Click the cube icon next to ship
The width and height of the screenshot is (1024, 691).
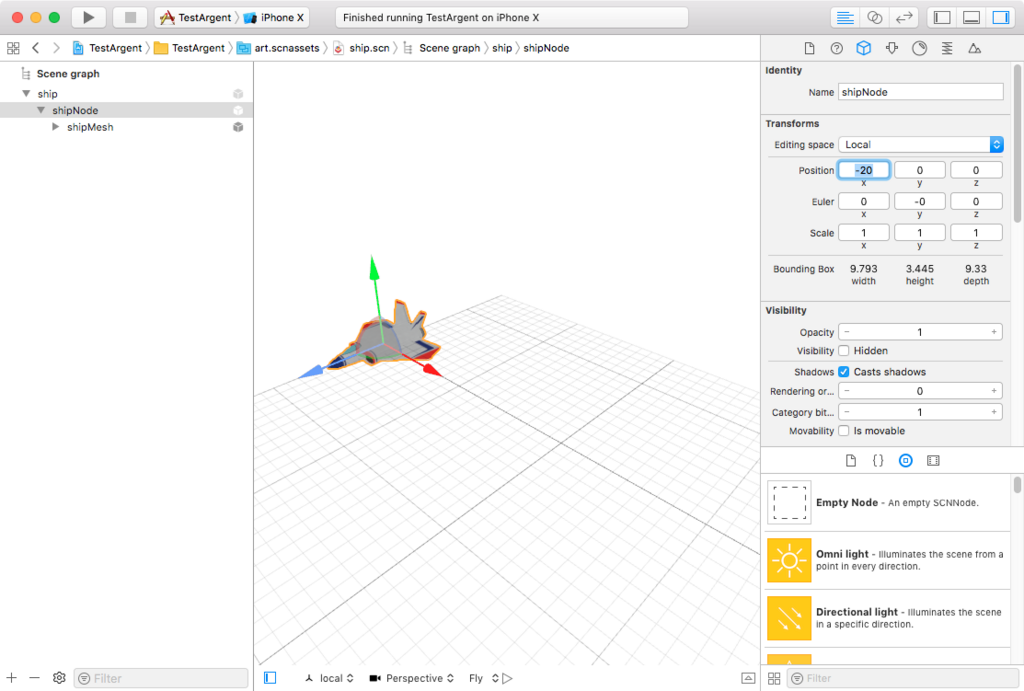click(238, 93)
